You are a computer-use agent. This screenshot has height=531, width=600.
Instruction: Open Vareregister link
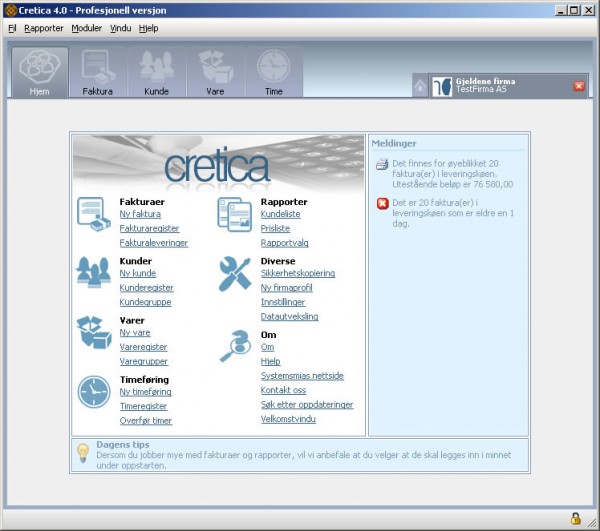pyautogui.click(x=143, y=347)
